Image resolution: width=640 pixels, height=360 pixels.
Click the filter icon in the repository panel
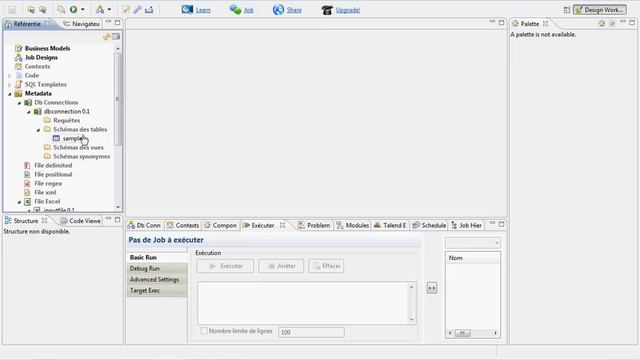(116, 37)
